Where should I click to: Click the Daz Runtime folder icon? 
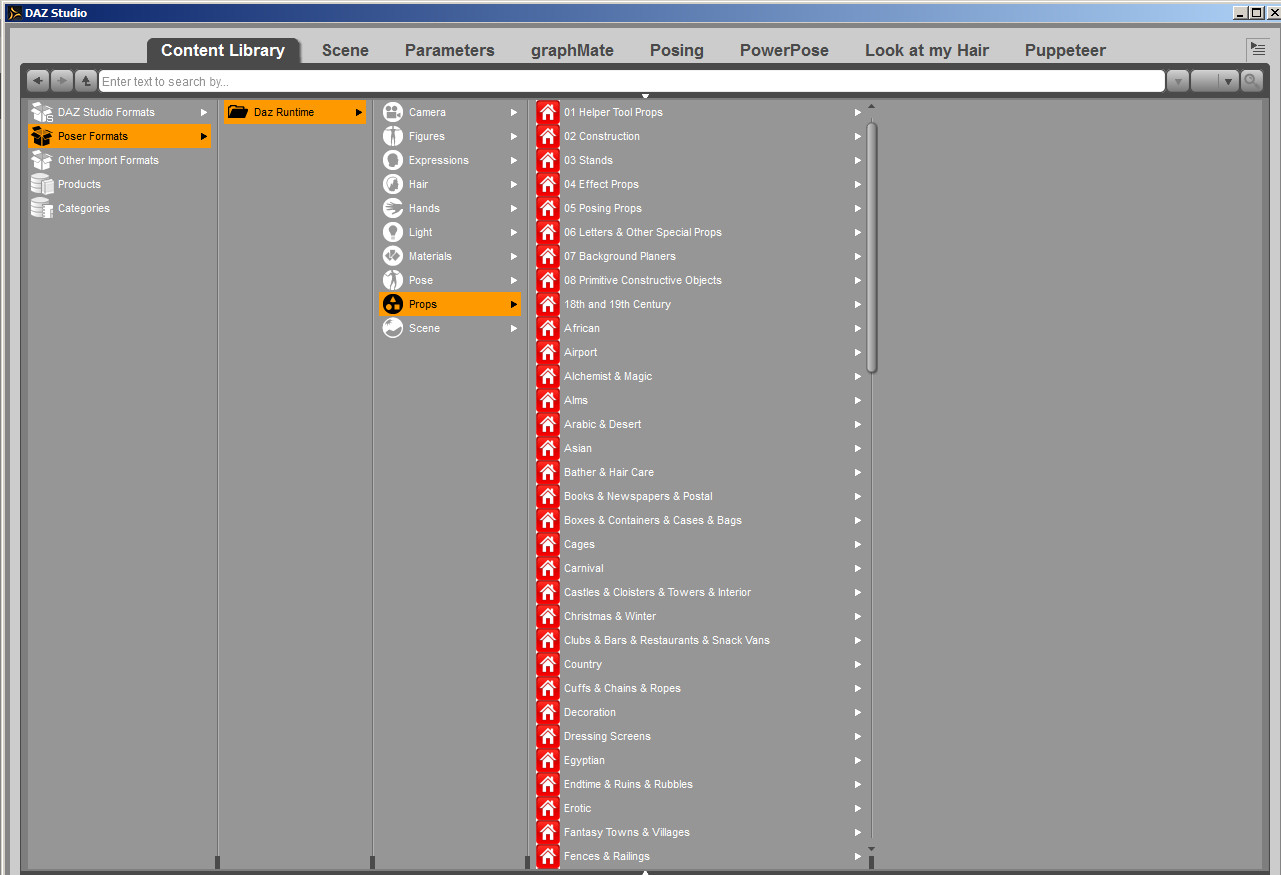pos(238,112)
